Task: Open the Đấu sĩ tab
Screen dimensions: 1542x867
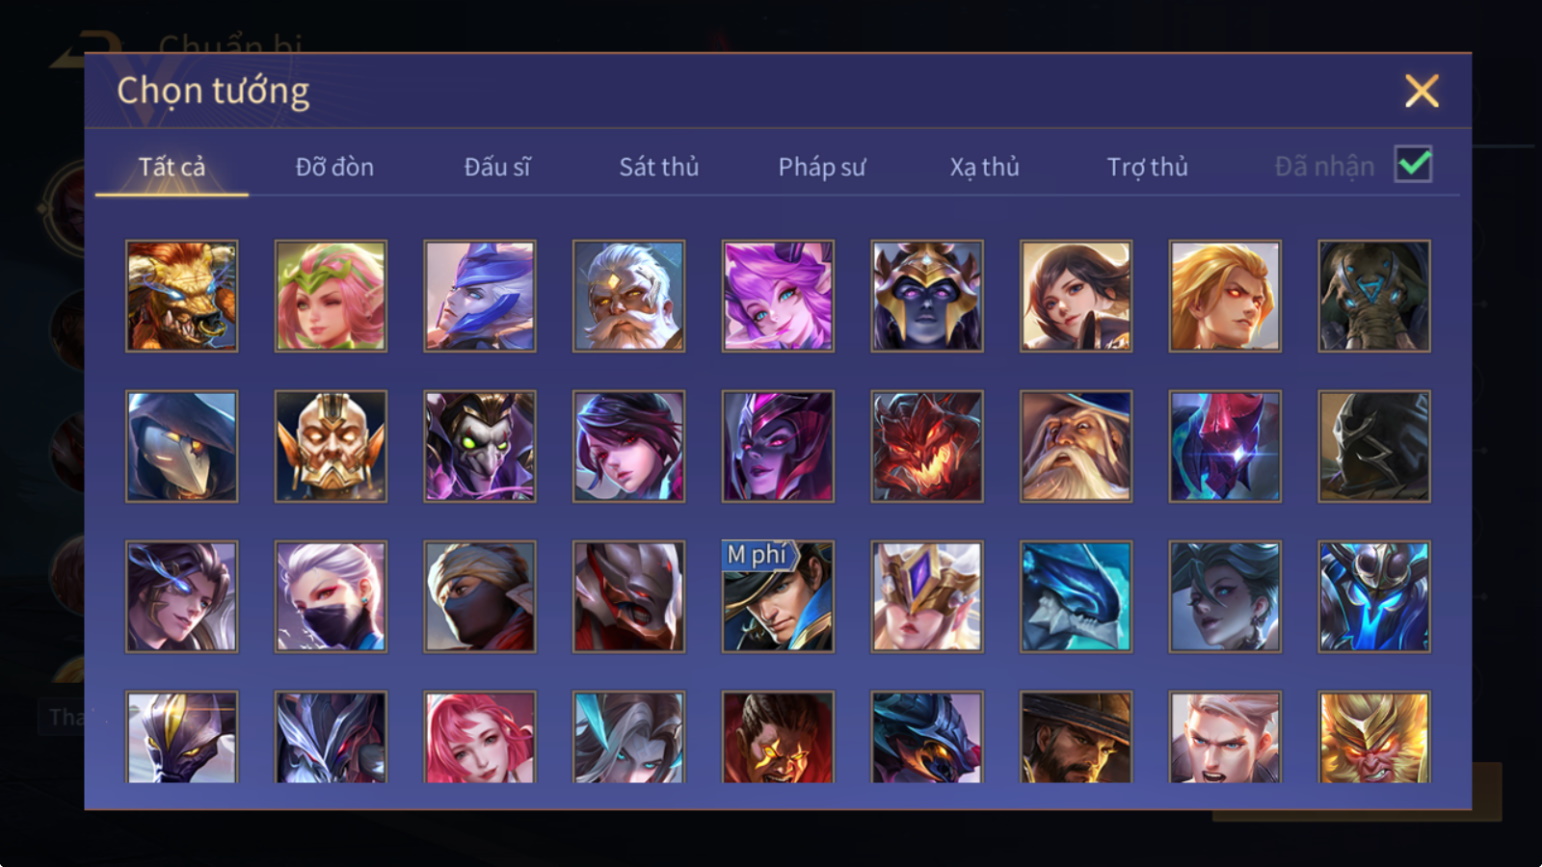Action: (497, 167)
